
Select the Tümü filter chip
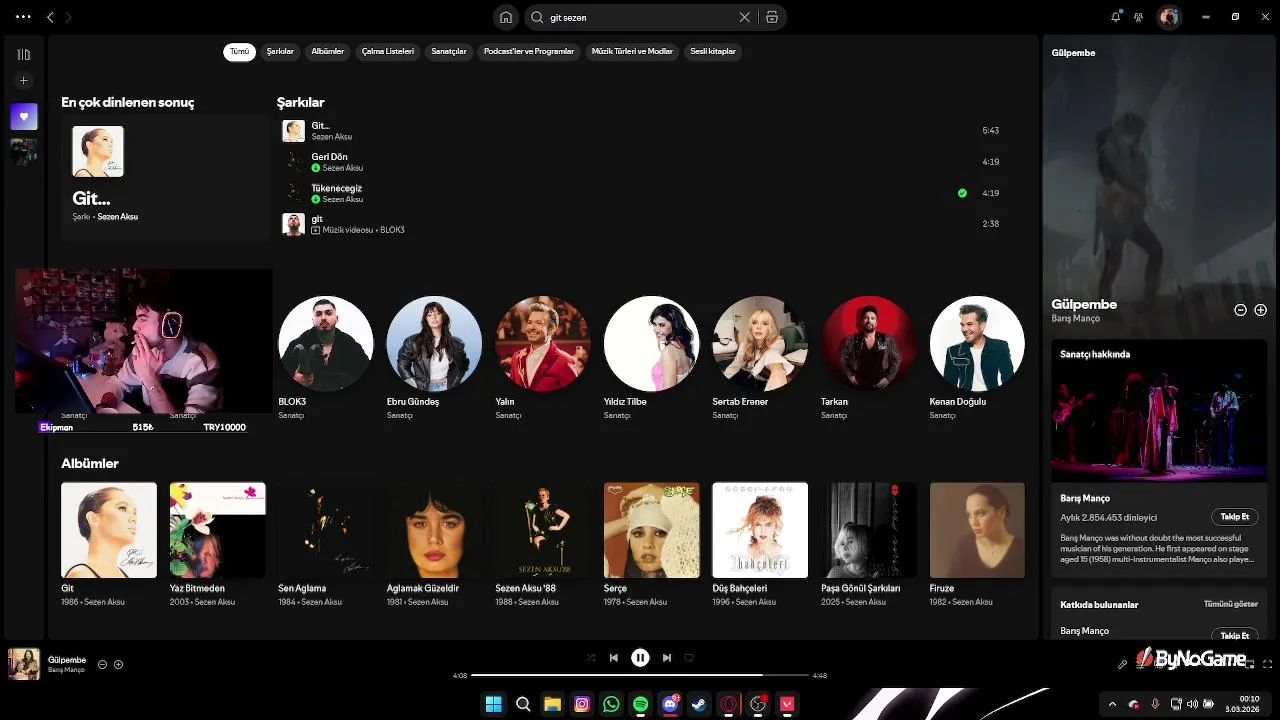click(x=239, y=51)
